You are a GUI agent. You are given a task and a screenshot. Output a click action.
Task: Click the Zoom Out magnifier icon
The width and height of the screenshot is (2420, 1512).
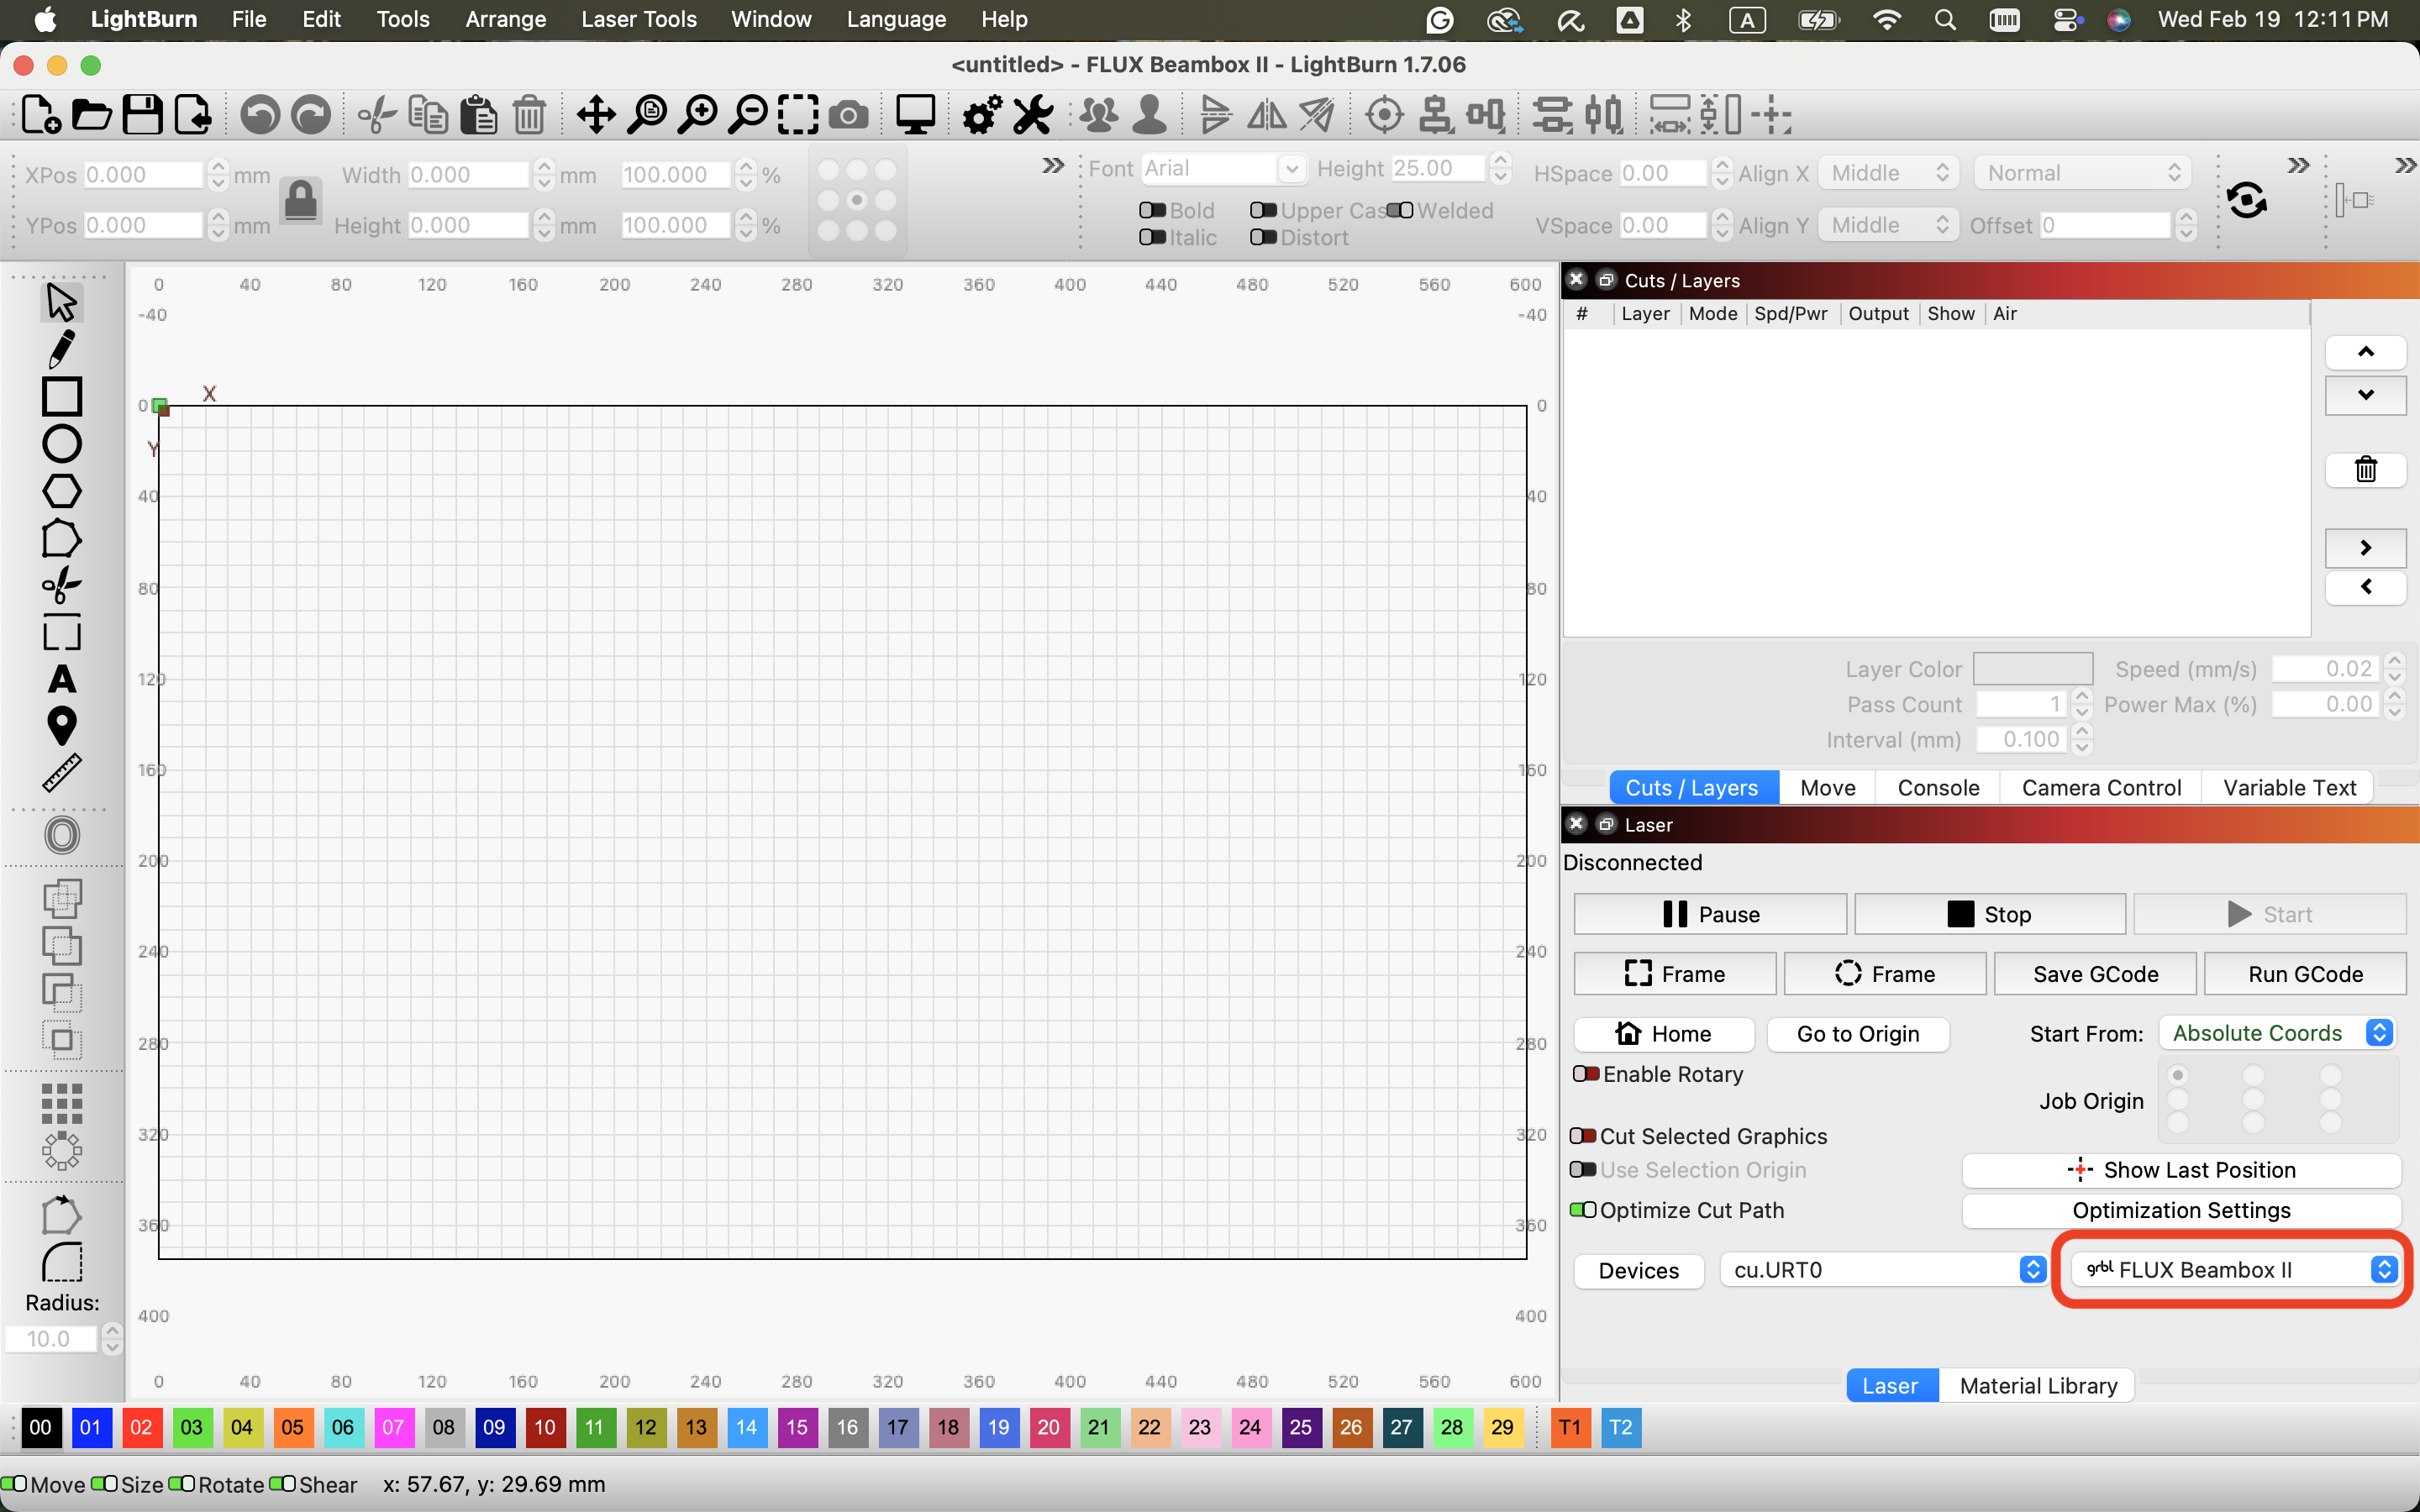(747, 115)
